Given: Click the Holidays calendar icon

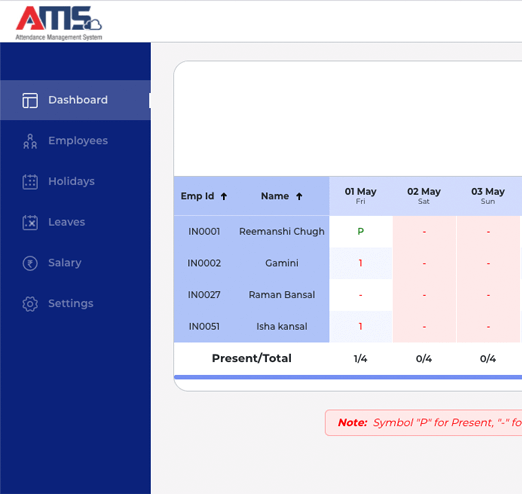Looking at the screenshot, I should (x=30, y=182).
